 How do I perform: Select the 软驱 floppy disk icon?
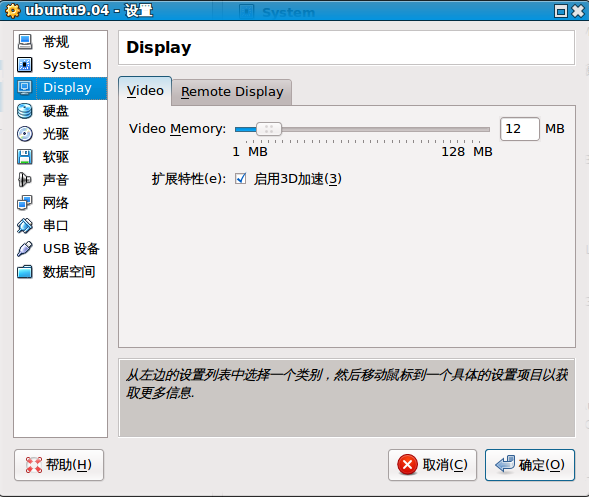point(25,157)
